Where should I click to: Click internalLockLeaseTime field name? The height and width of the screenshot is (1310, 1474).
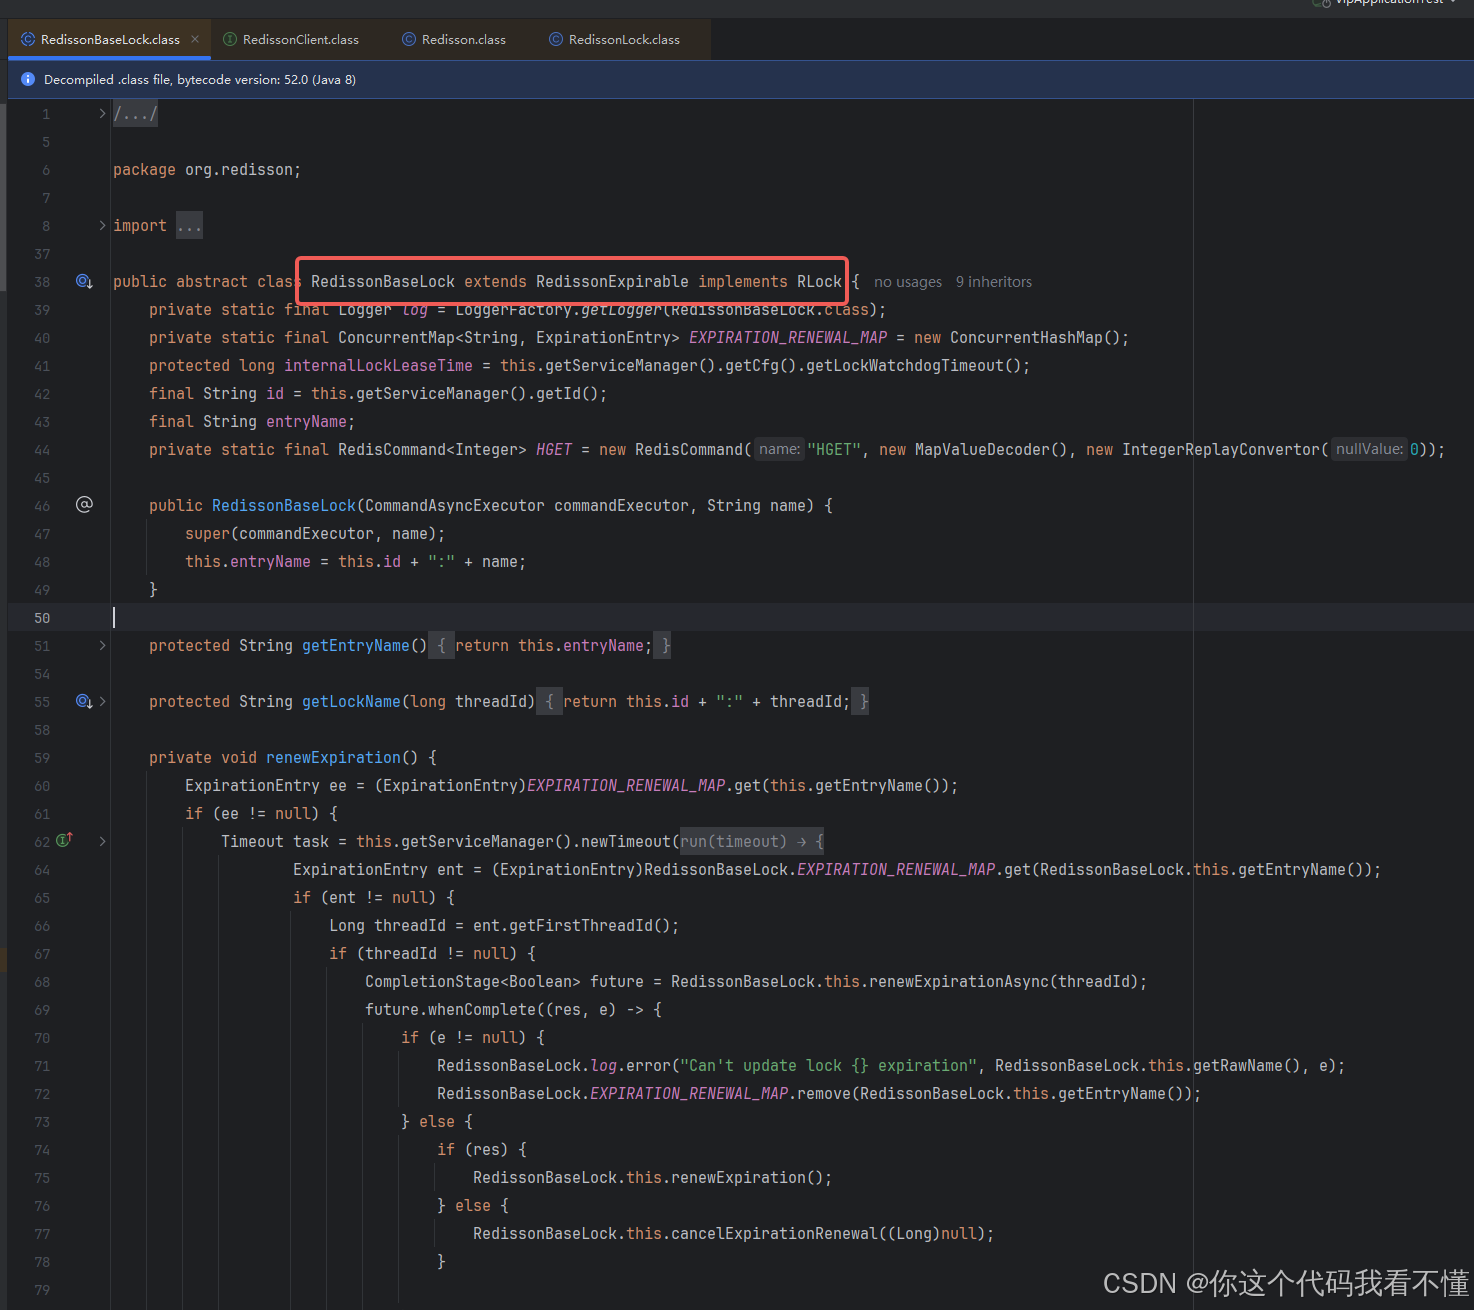tap(378, 366)
